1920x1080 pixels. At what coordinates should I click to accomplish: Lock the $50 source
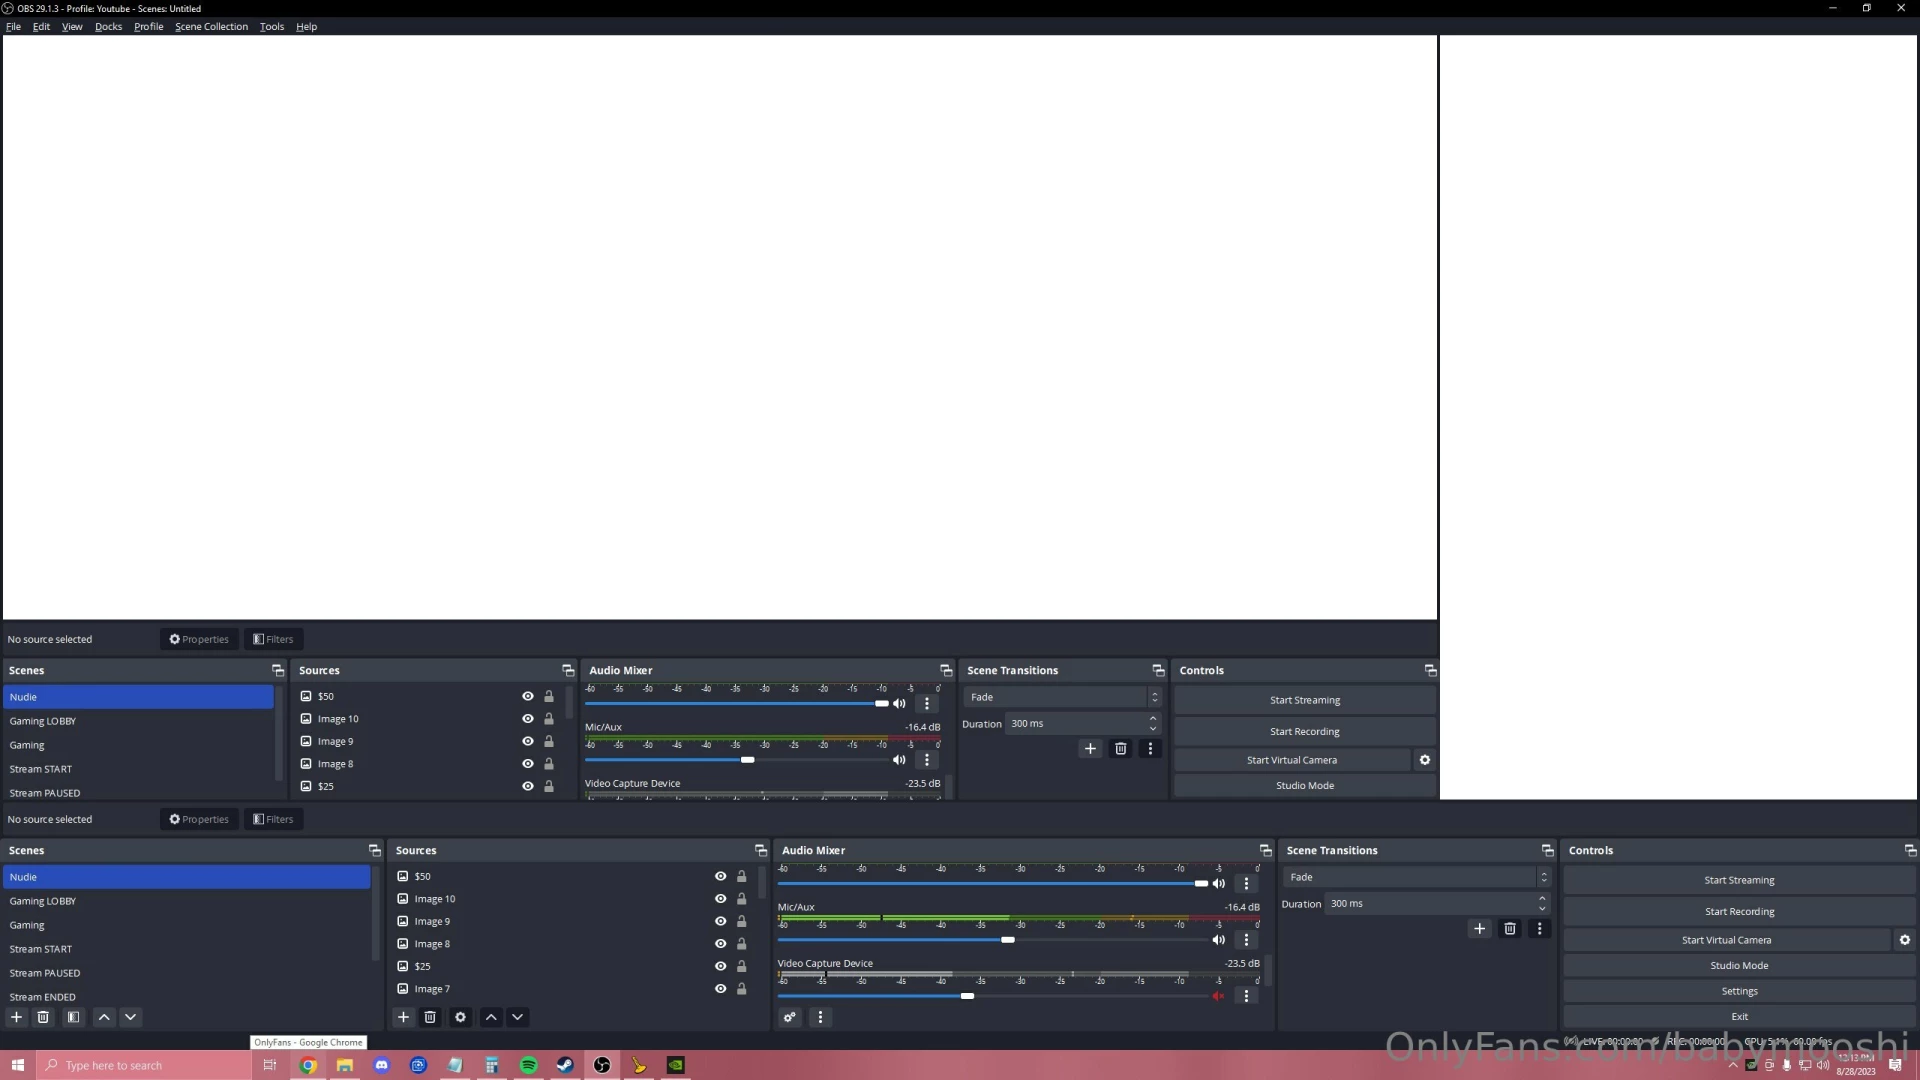click(x=741, y=876)
